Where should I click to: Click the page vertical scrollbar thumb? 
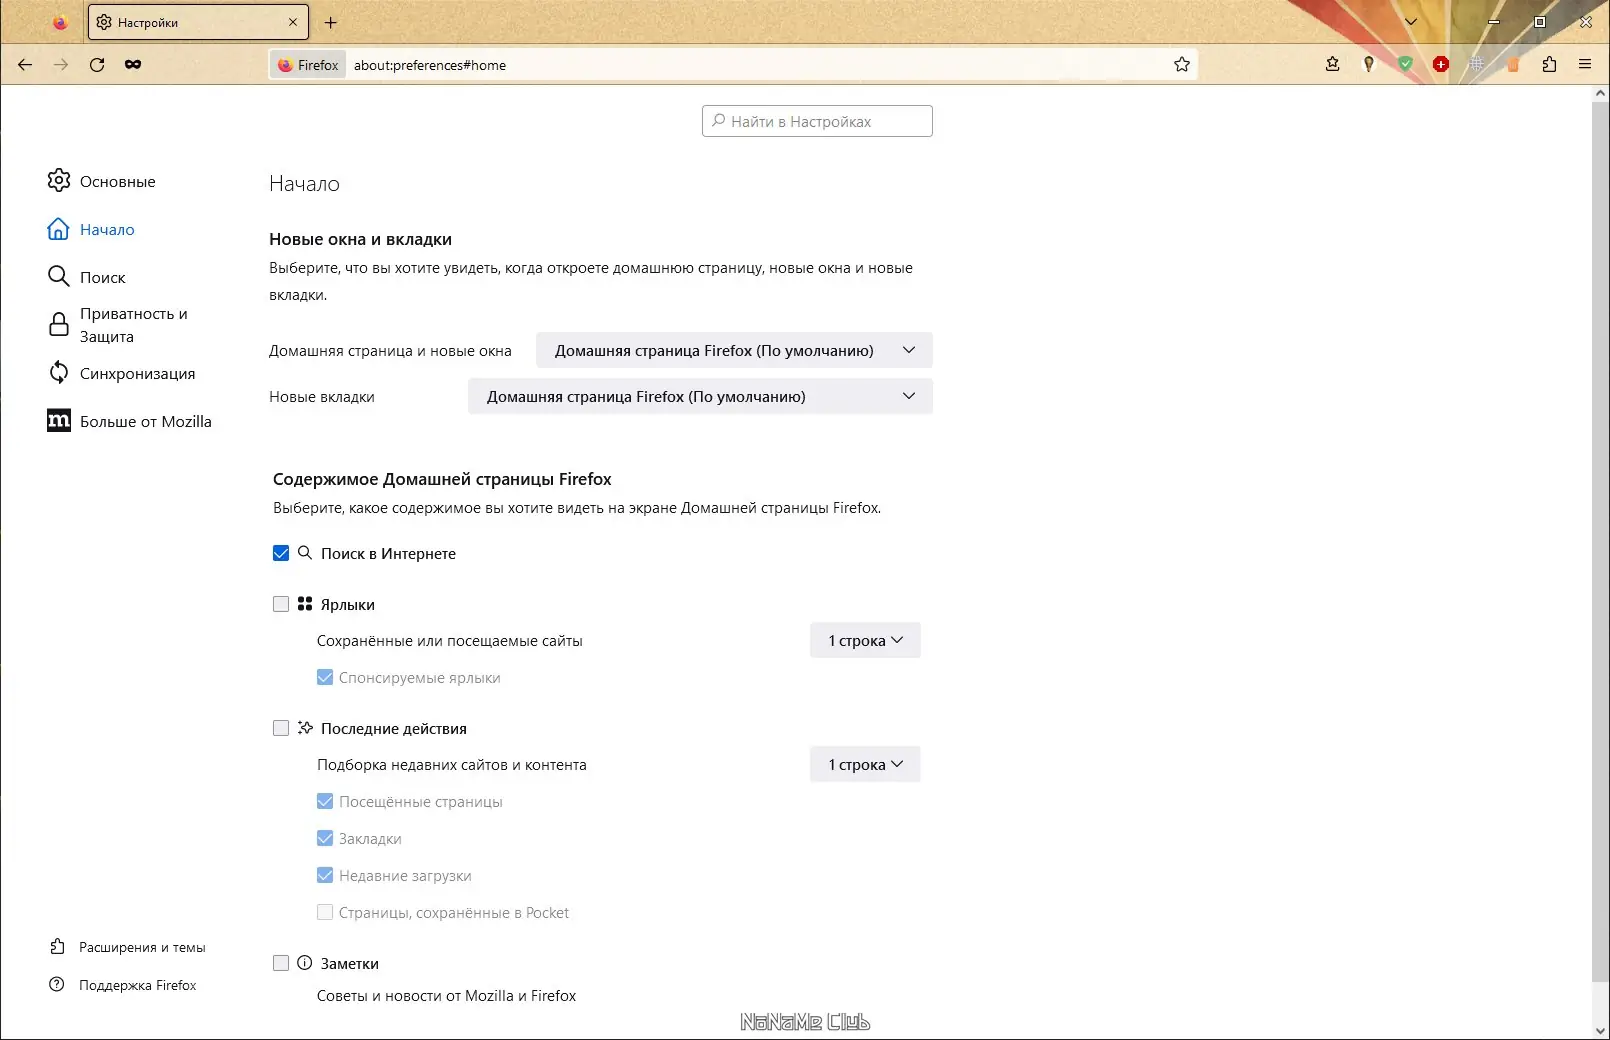point(1600,540)
